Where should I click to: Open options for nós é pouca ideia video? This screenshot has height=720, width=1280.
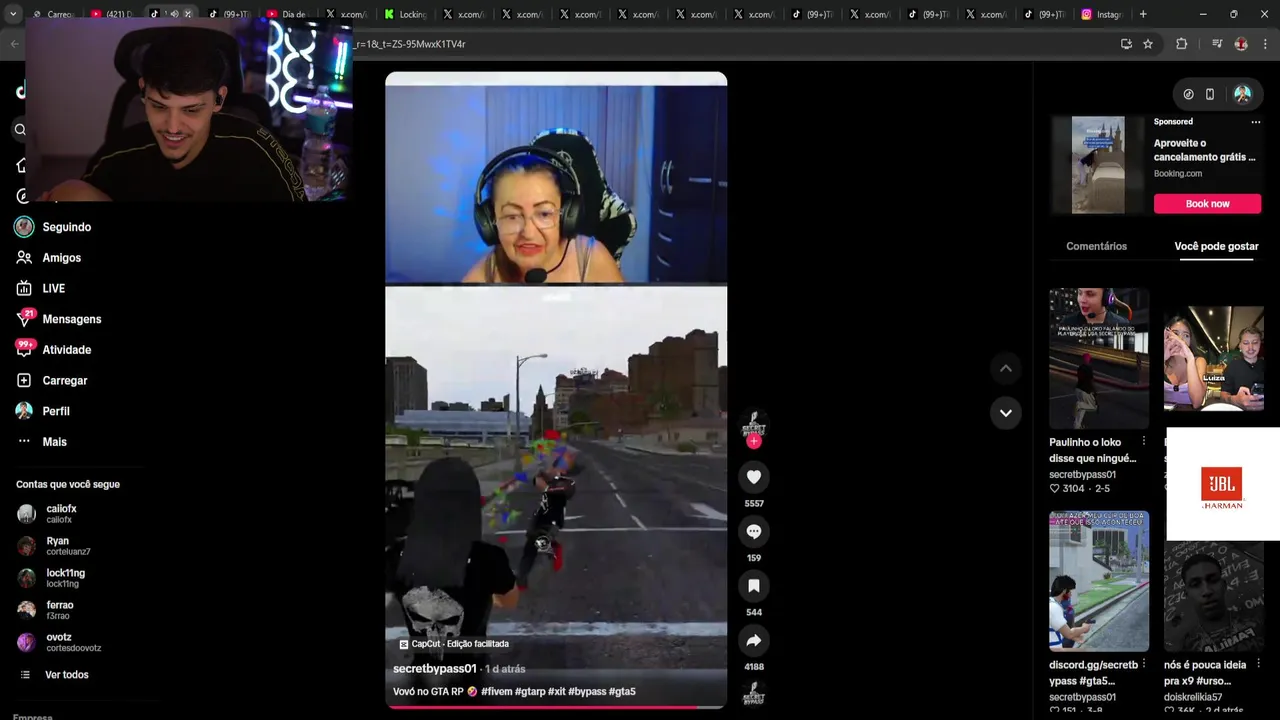(1258, 664)
